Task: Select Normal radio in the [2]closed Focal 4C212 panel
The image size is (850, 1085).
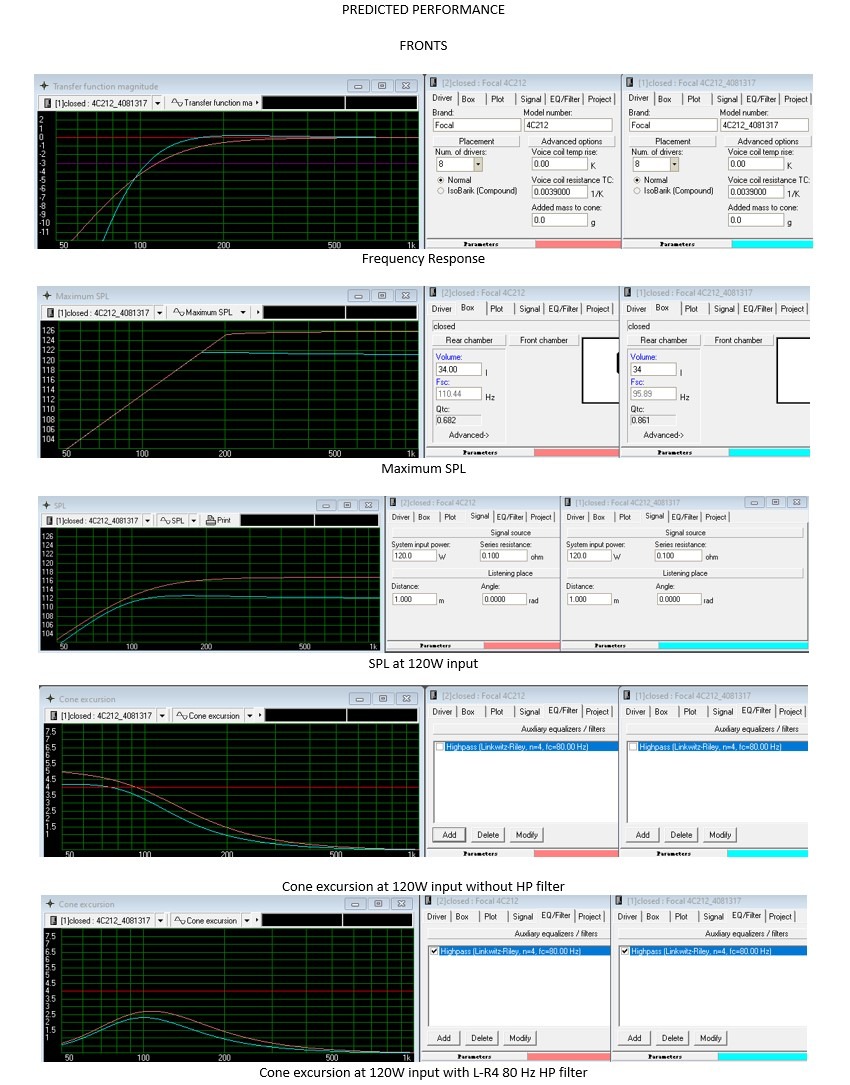Action: (440, 180)
